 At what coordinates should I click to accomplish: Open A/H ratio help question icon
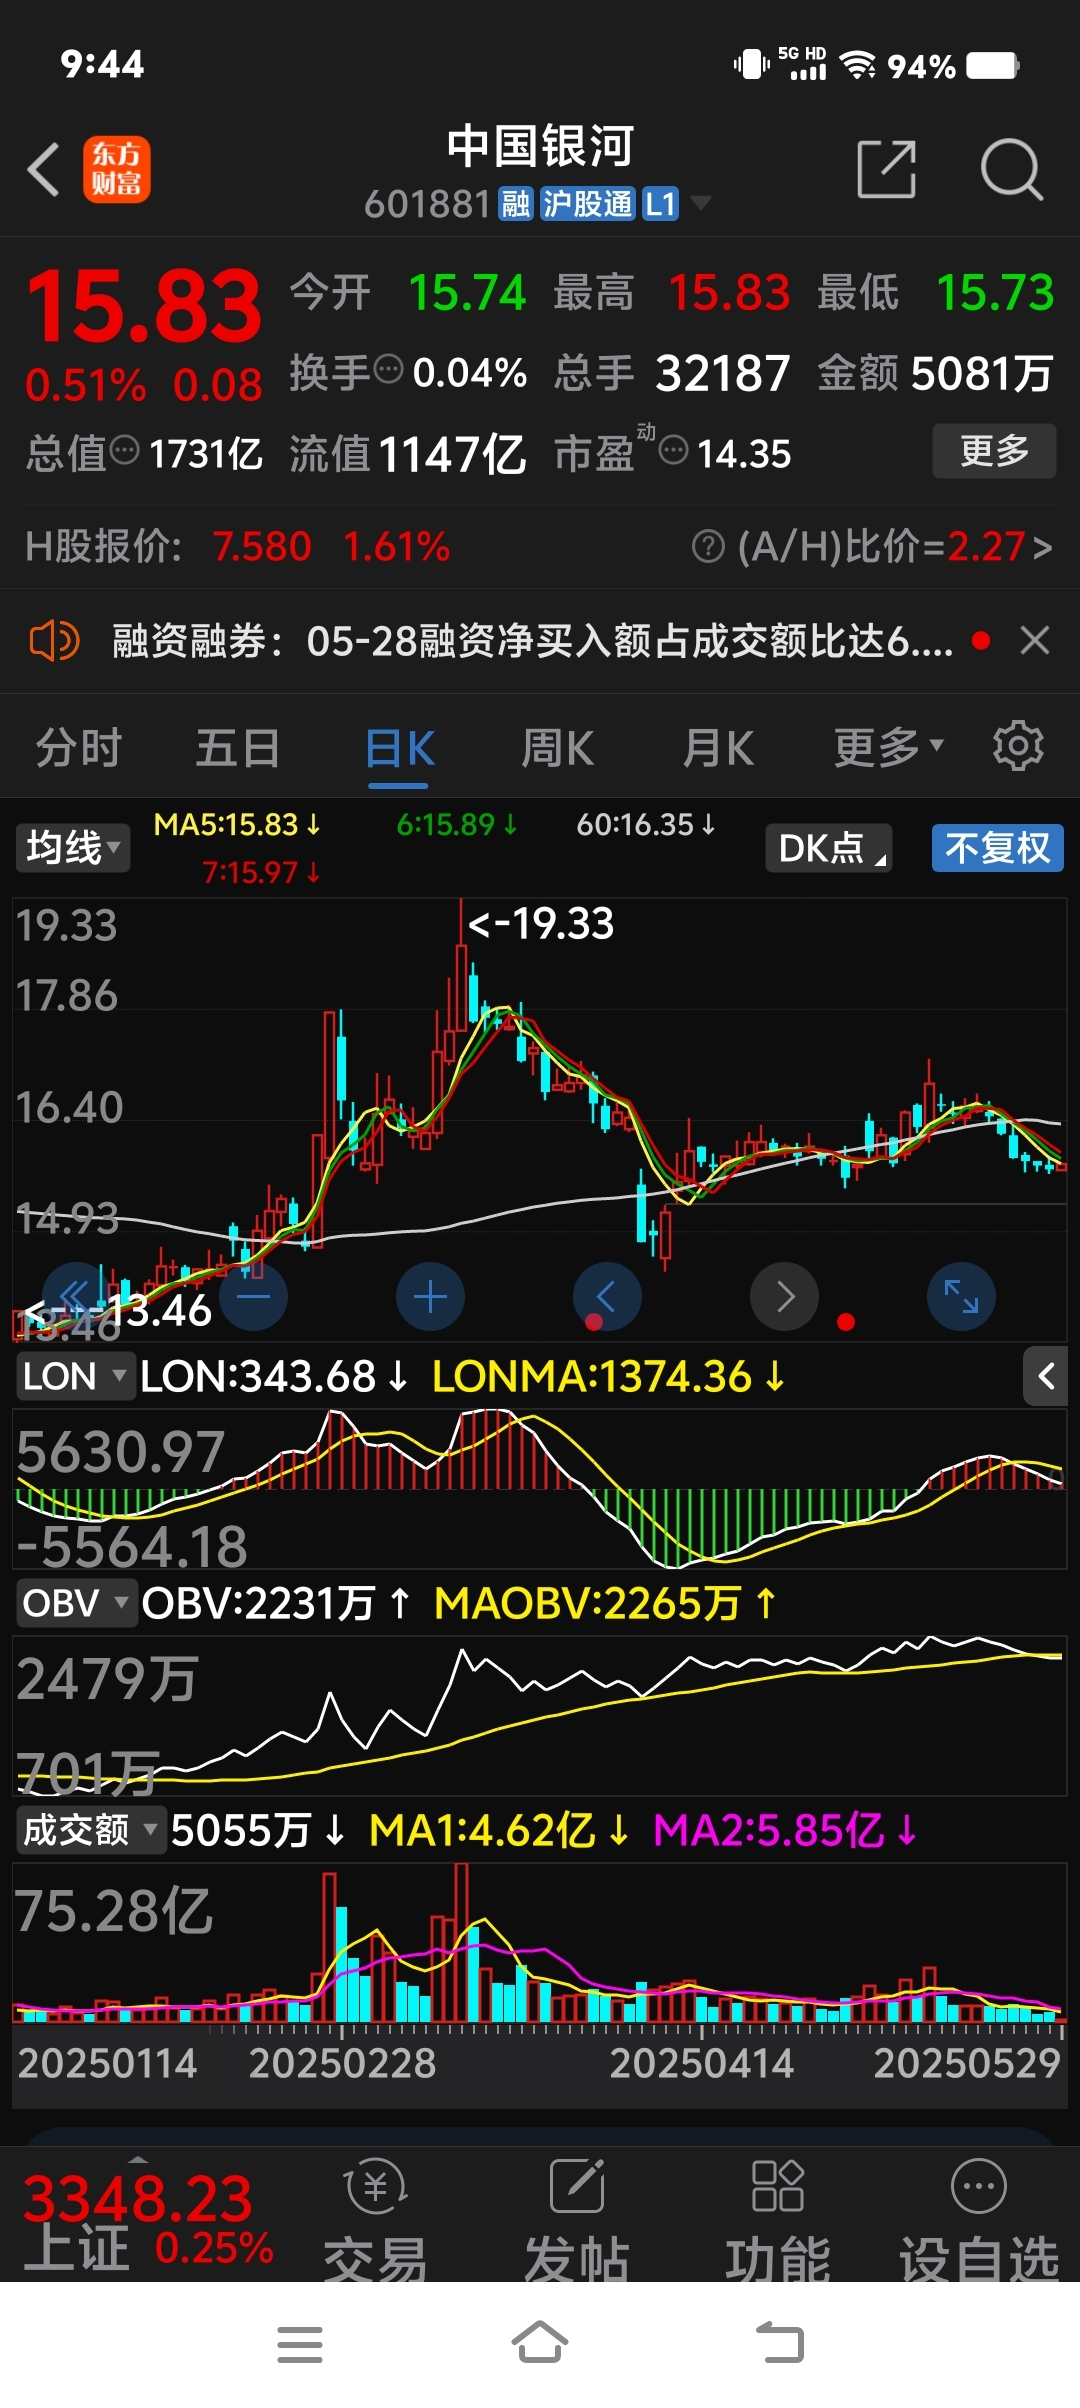click(708, 547)
